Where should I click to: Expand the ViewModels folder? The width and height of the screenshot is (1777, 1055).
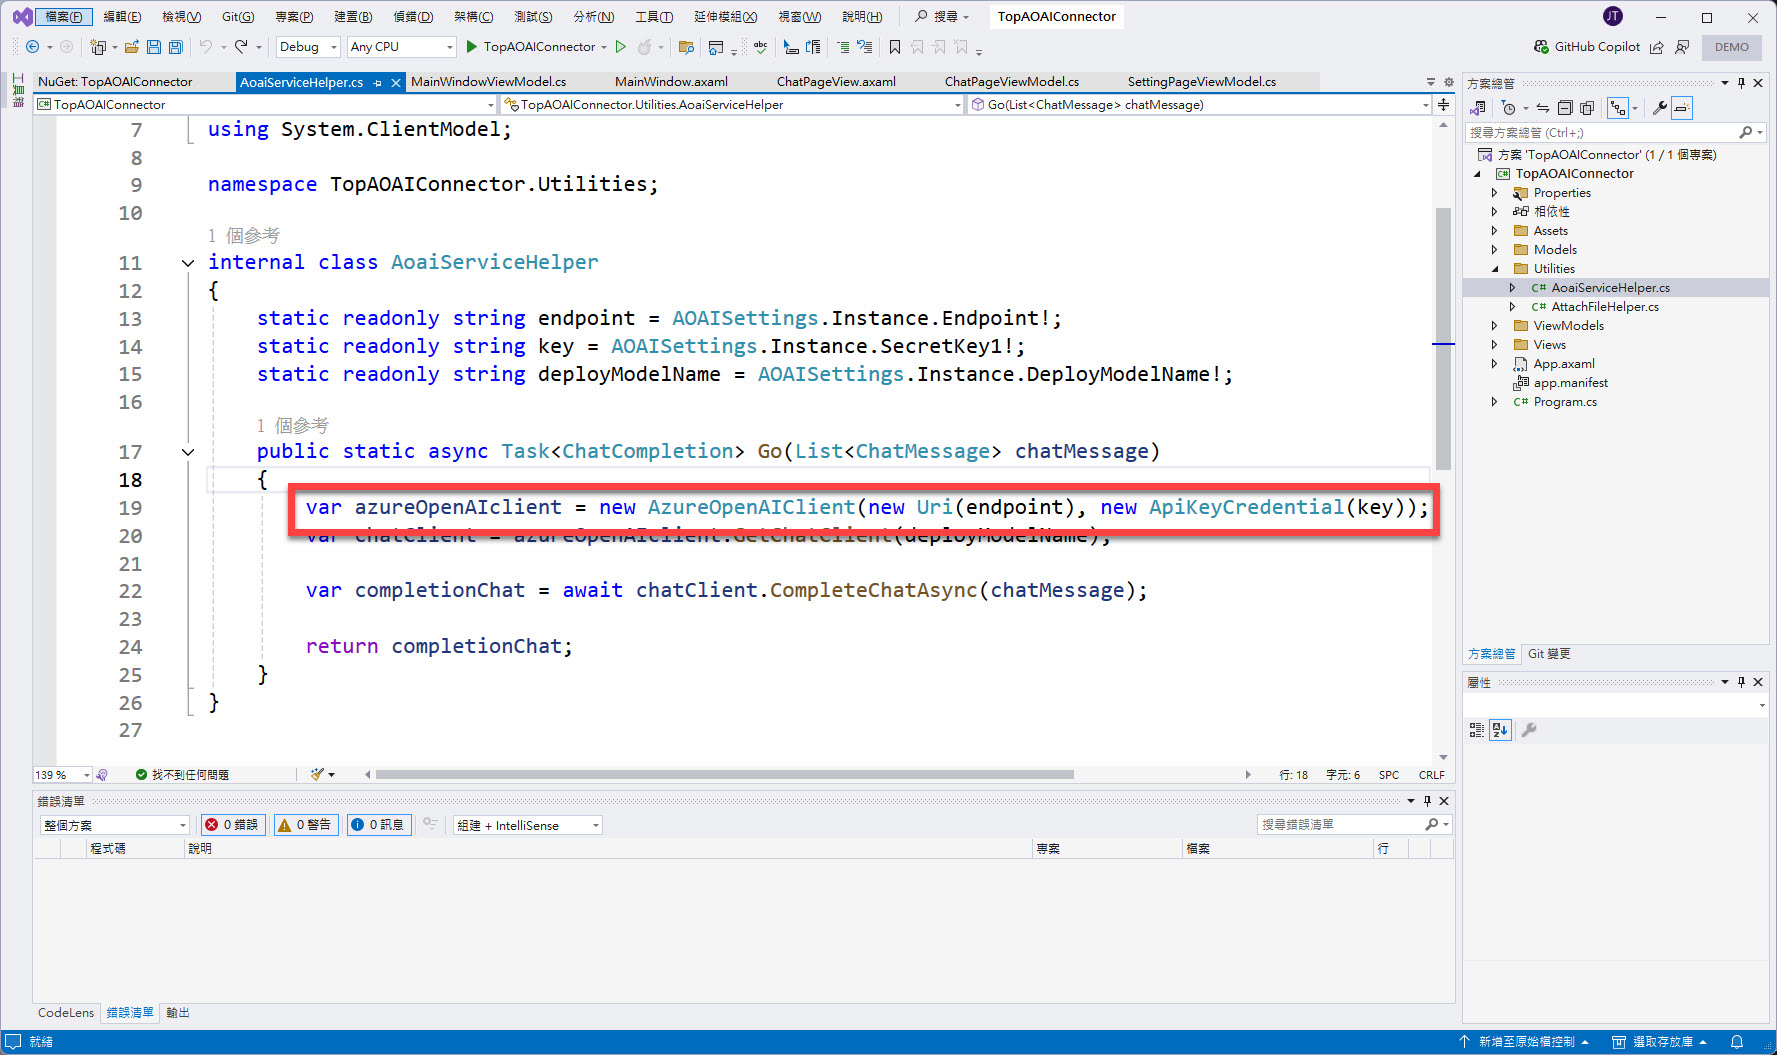[x=1495, y=326]
